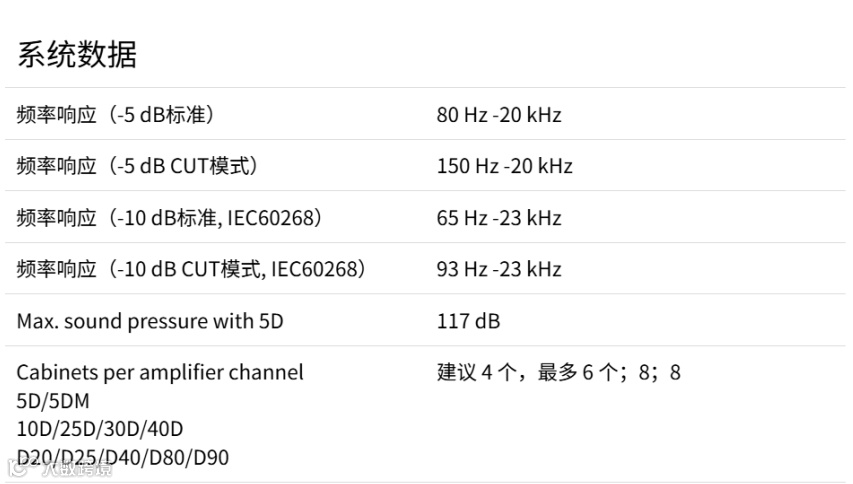Click the 93 Hz -23 kHz value

tap(499, 269)
